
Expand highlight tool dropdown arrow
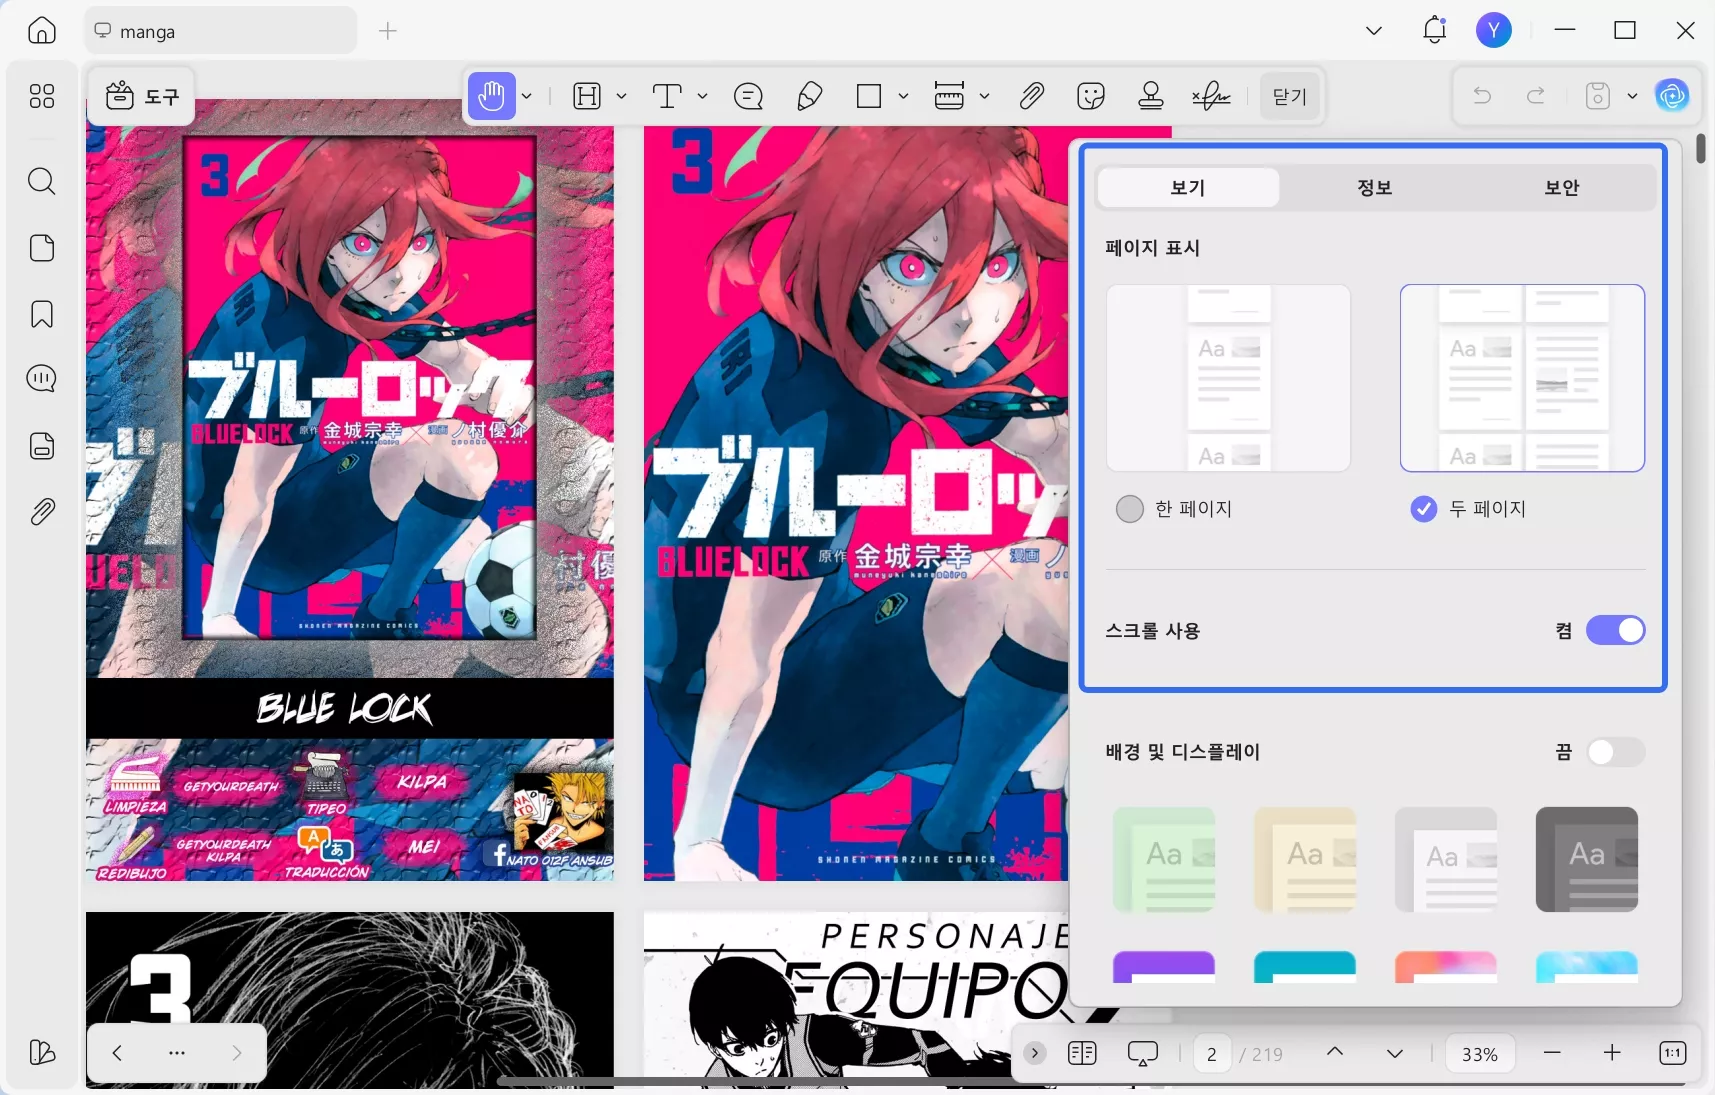pos(621,96)
